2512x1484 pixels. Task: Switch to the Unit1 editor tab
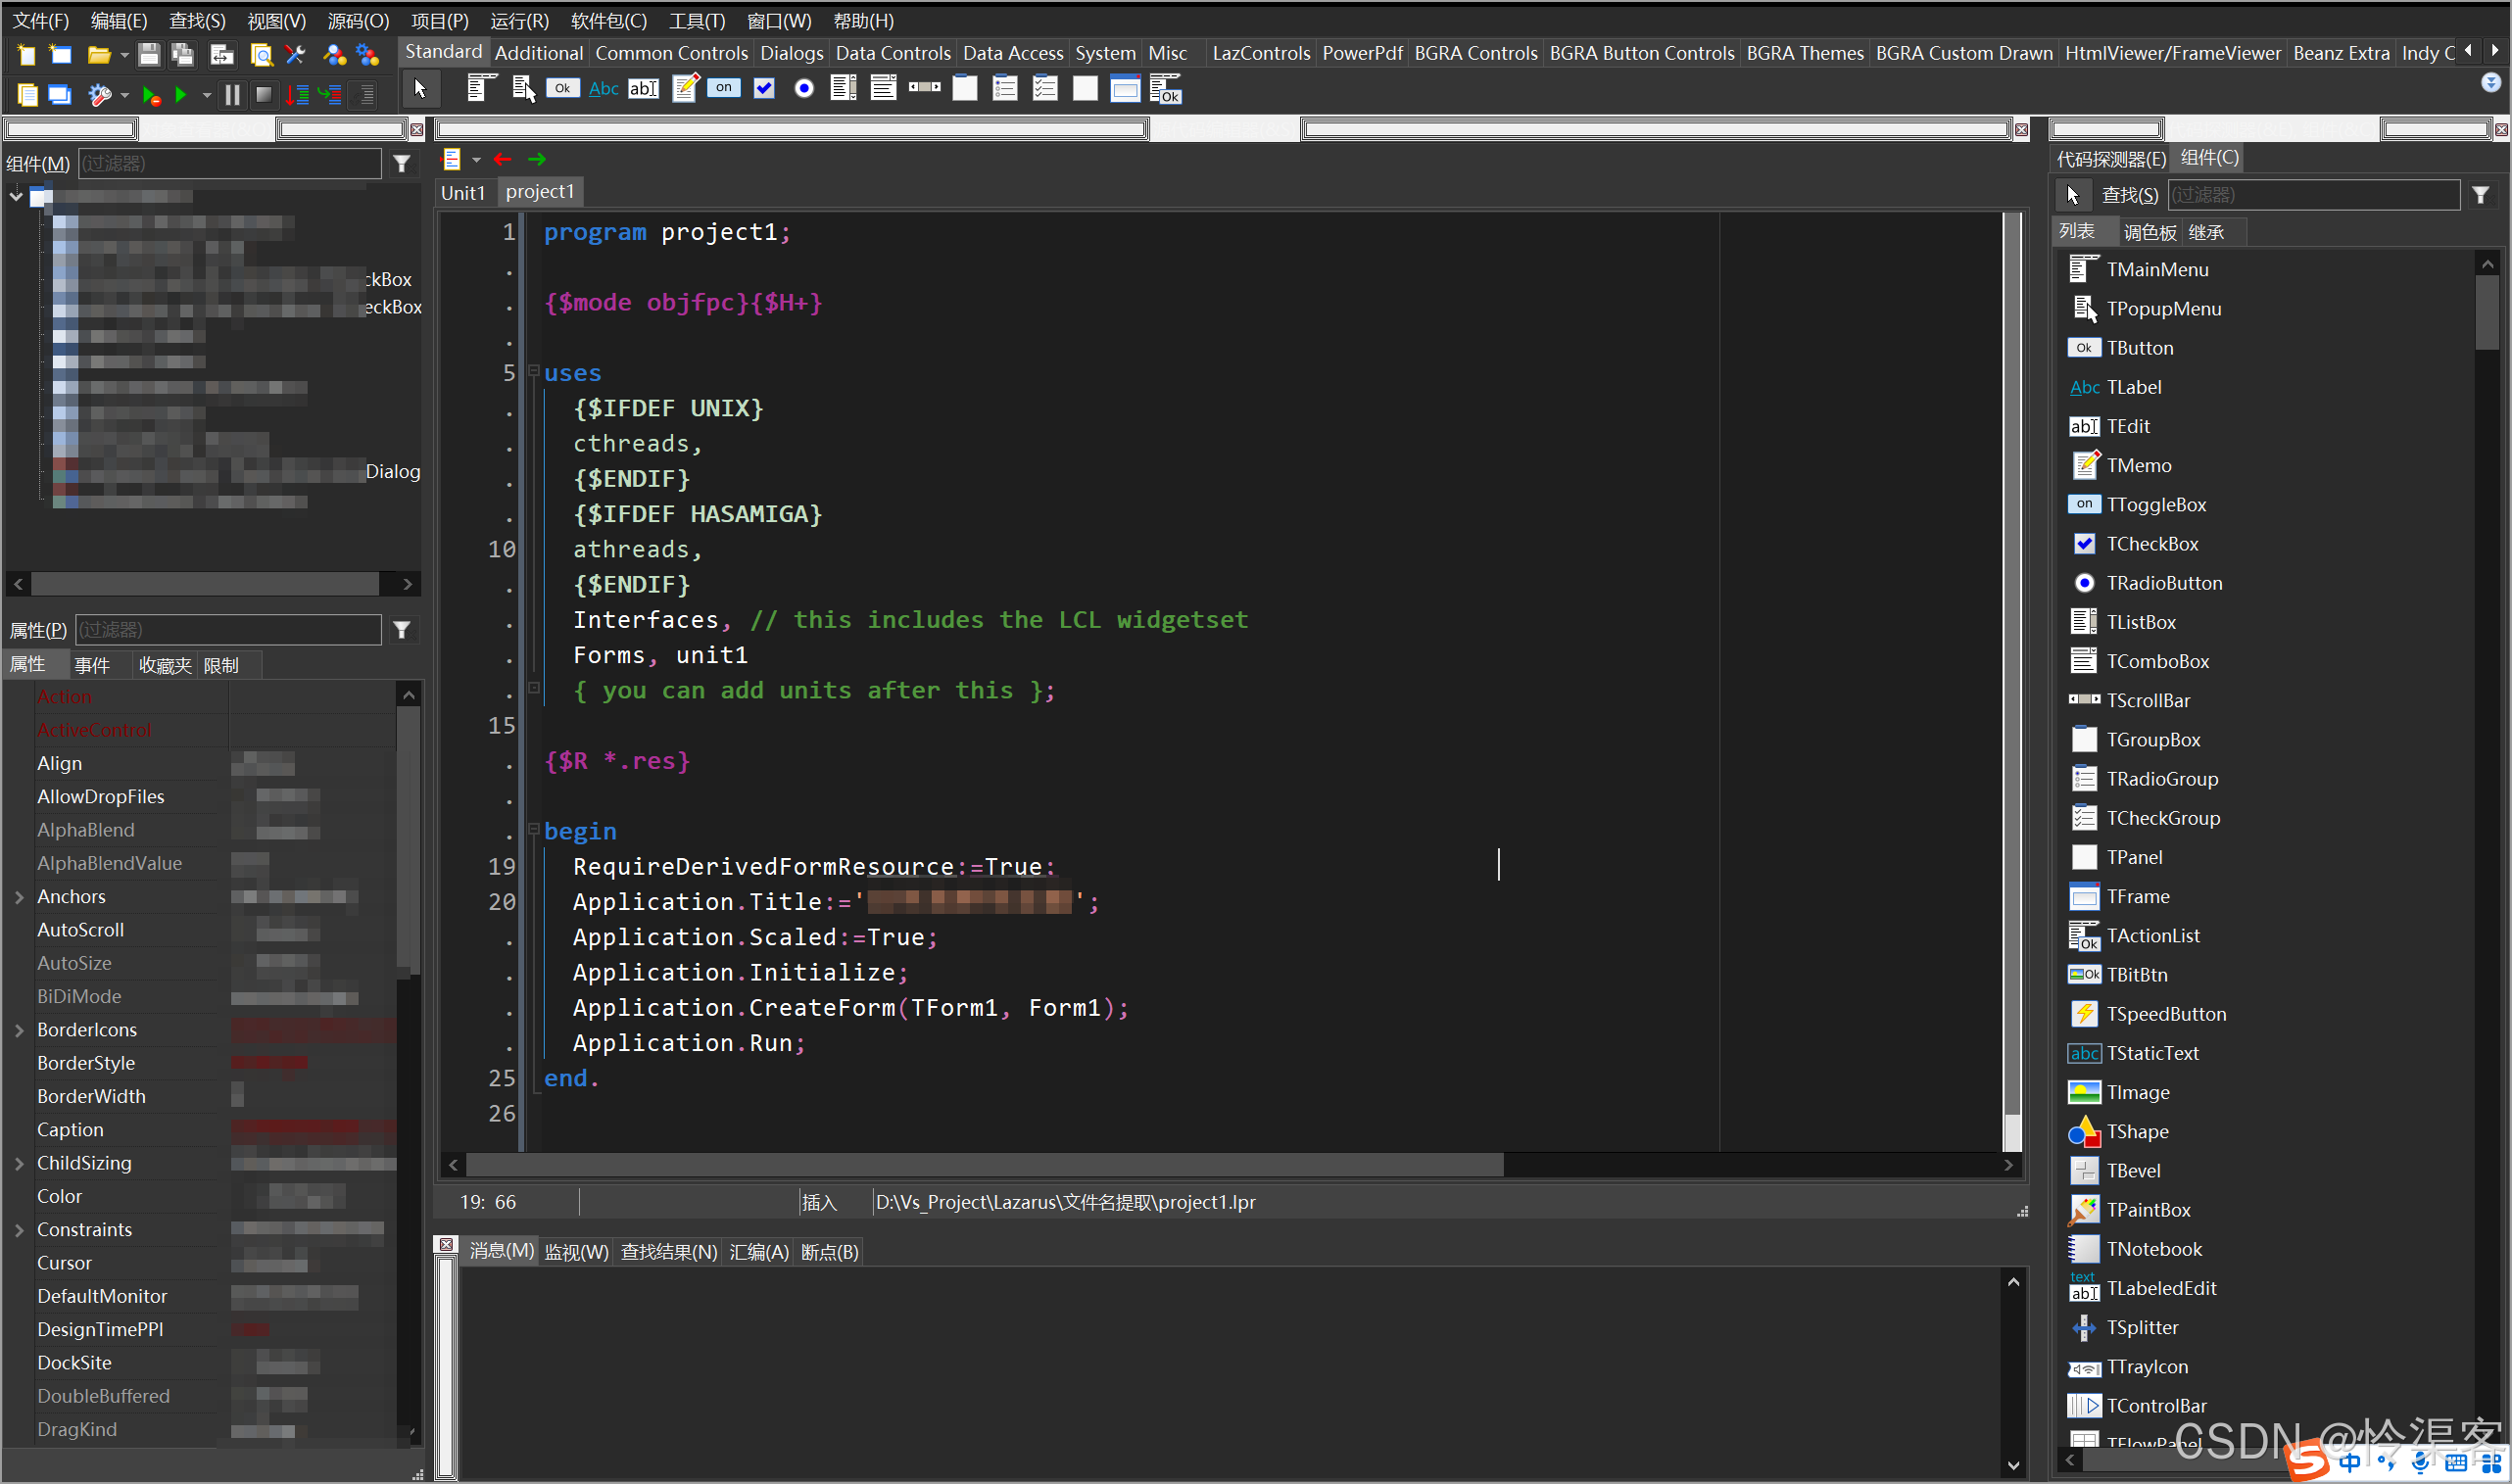463,192
